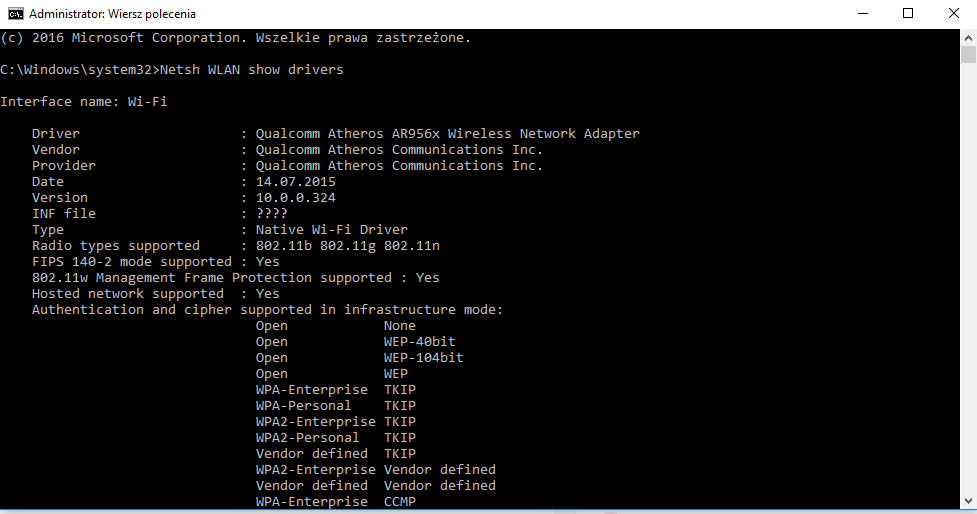Open the Command Prompt system menu icon

click(x=15, y=14)
